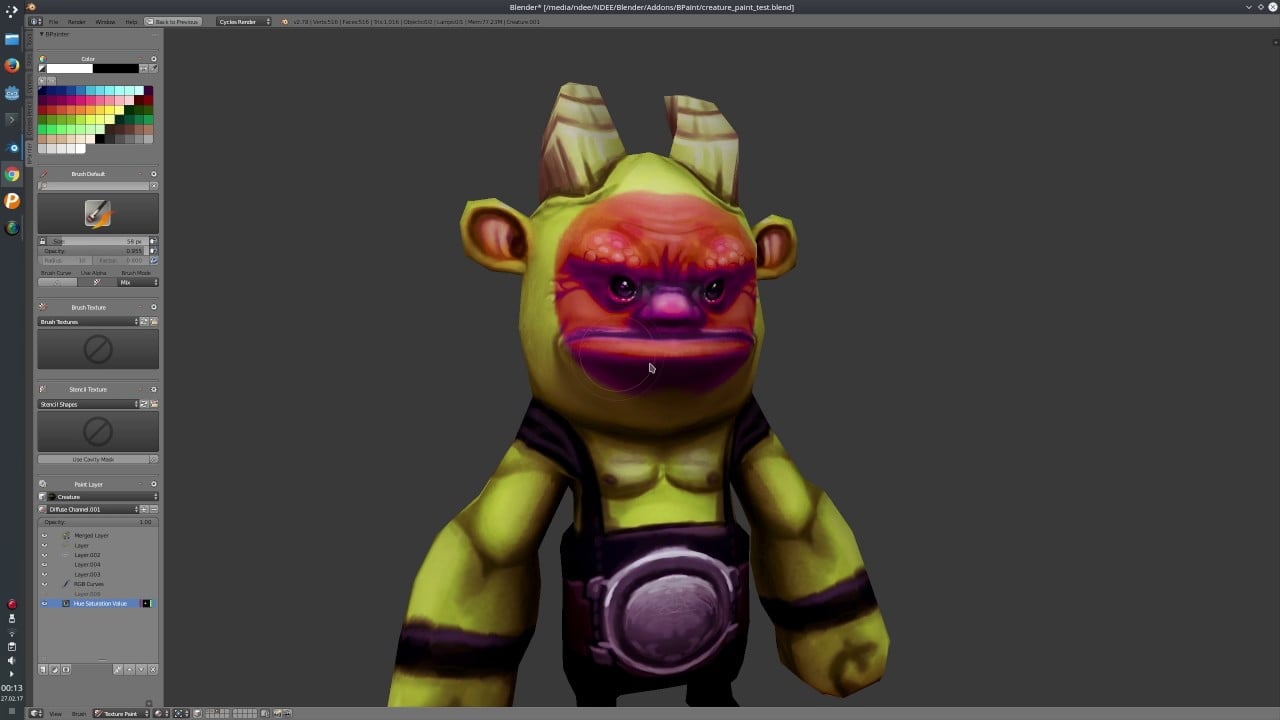The width and height of the screenshot is (1280, 720).
Task: Toggle size pressure sensitivity icon
Action: pos(153,241)
